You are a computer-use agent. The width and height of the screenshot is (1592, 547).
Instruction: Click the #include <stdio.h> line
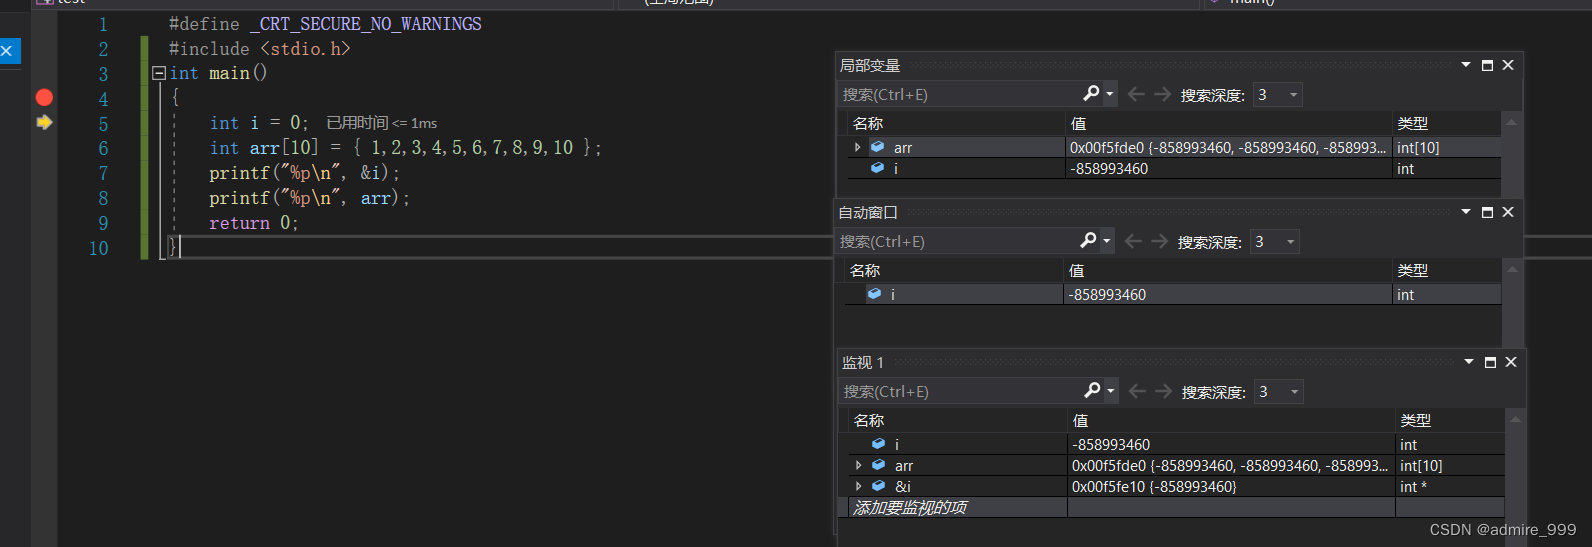[260, 48]
